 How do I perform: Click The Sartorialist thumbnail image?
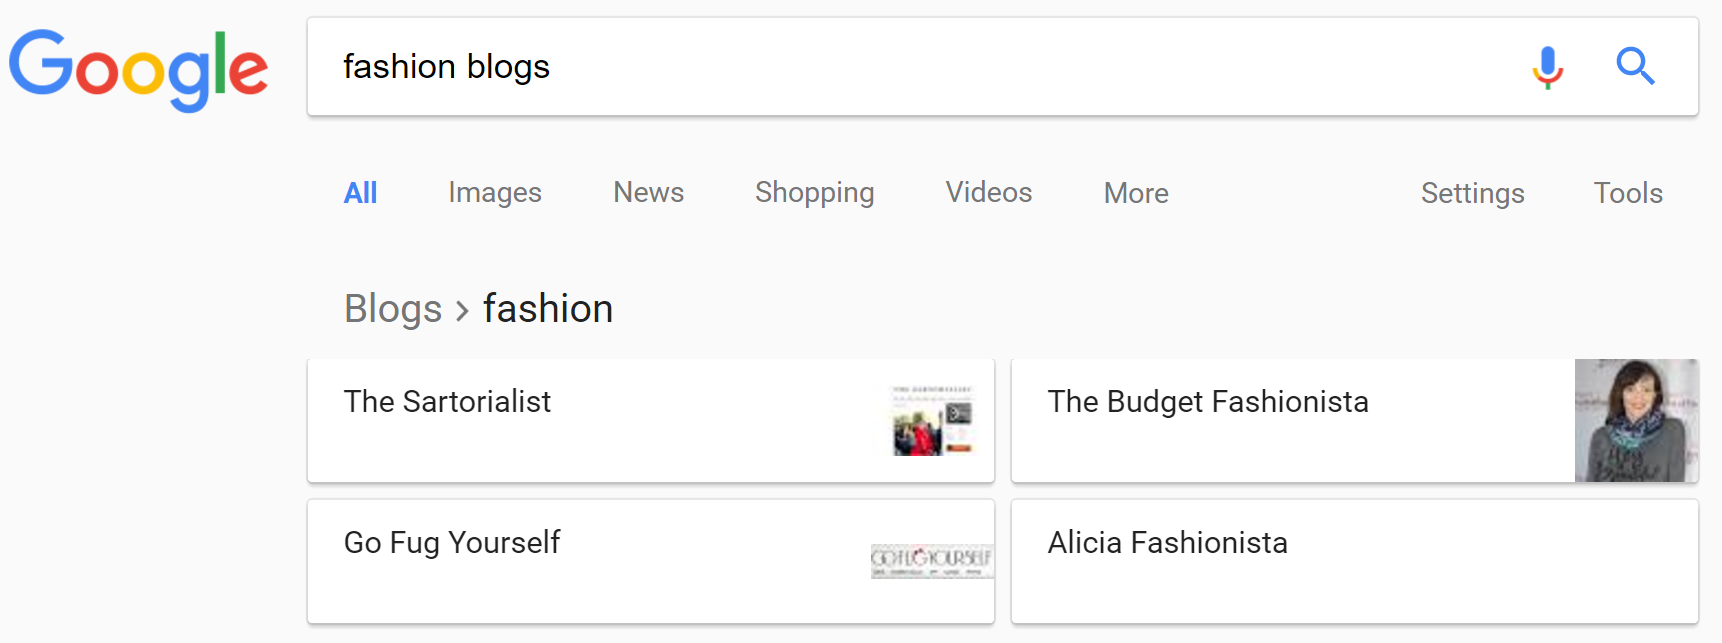[x=932, y=420]
